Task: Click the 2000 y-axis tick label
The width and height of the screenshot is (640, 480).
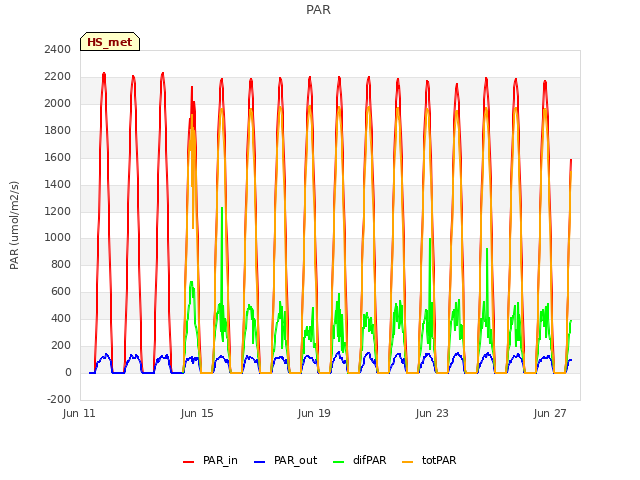Action: [58, 104]
